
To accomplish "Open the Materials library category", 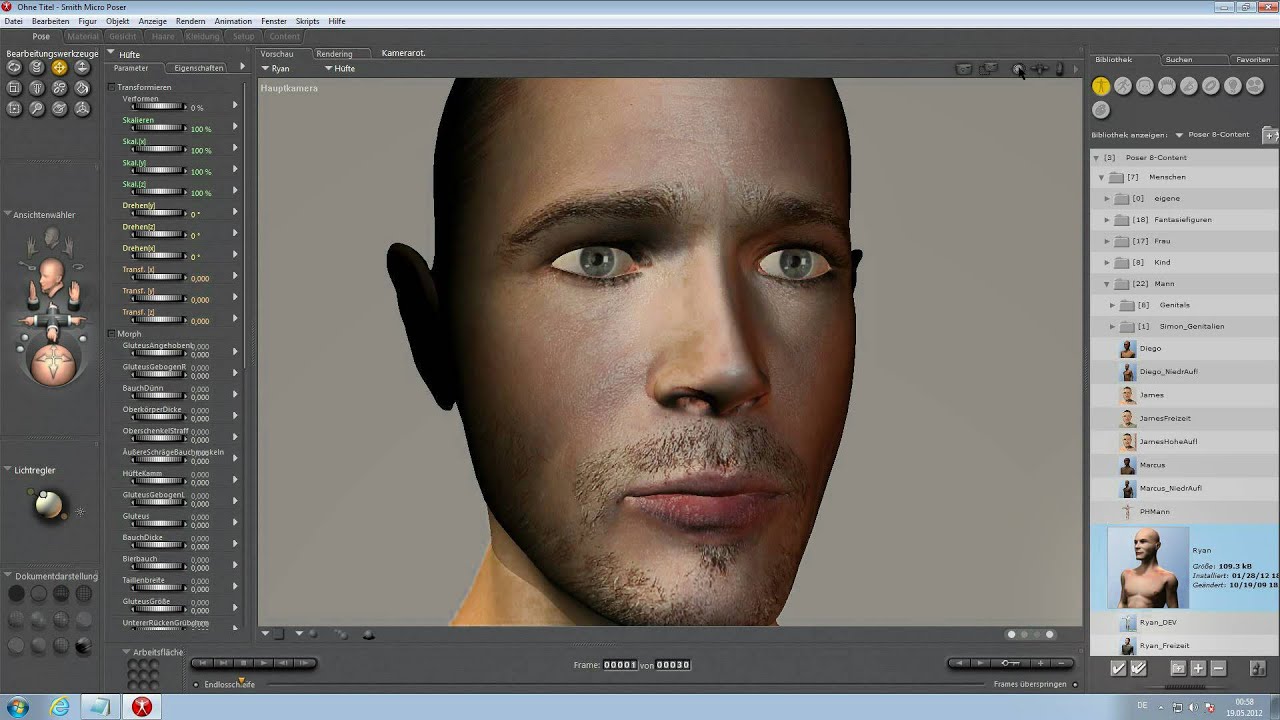I will [1101, 109].
